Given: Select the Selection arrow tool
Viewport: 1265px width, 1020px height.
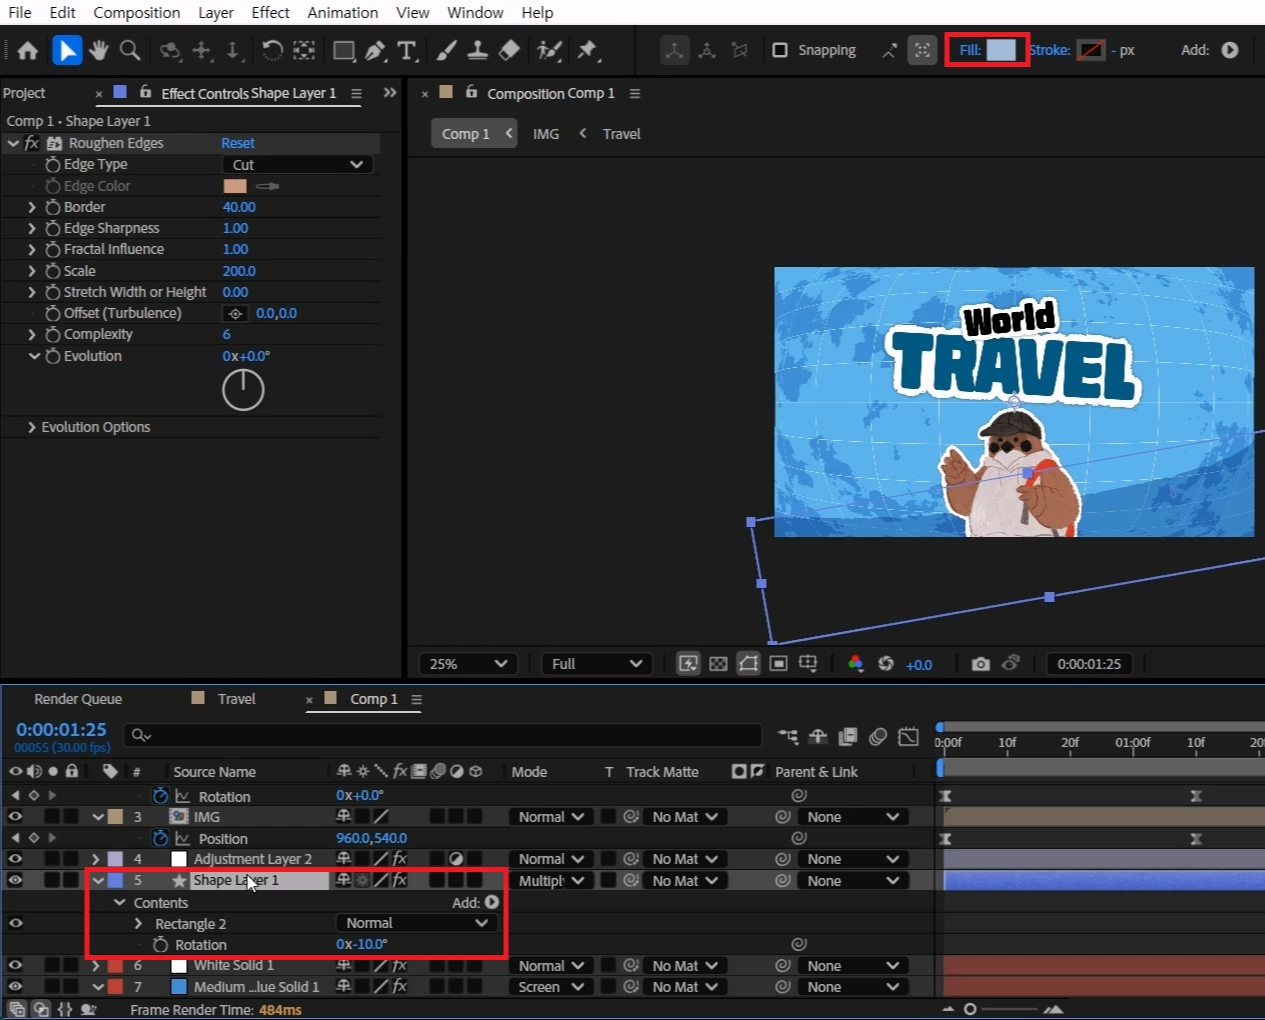Looking at the screenshot, I should point(67,50).
